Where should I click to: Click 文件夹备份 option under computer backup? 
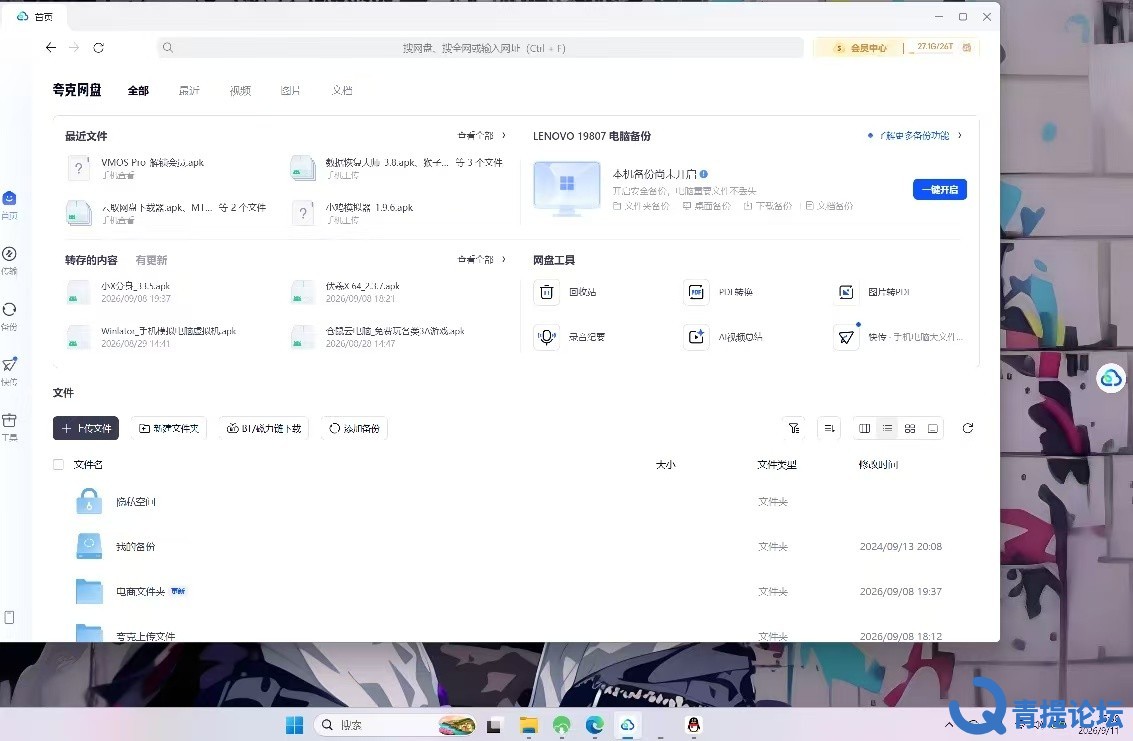[x=641, y=206]
